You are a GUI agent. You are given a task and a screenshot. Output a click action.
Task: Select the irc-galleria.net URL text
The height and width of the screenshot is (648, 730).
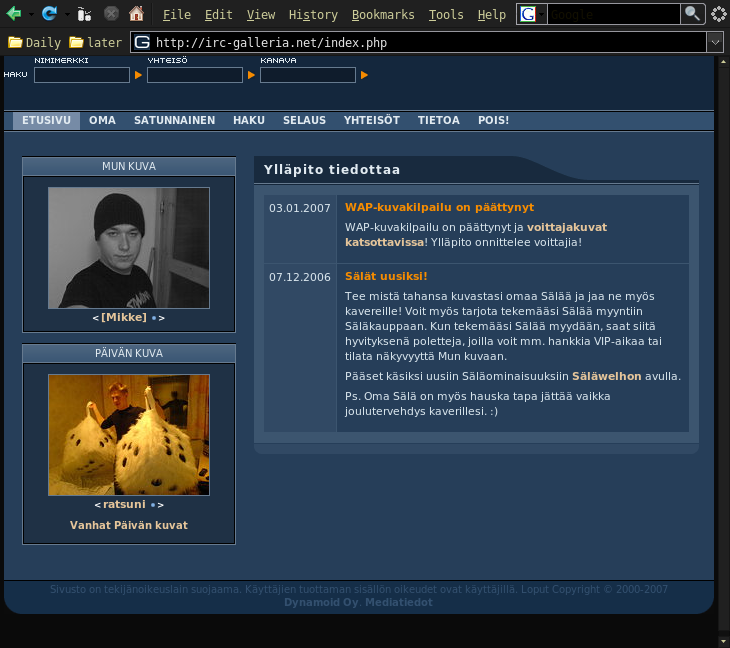pyautogui.click(x=271, y=43)
